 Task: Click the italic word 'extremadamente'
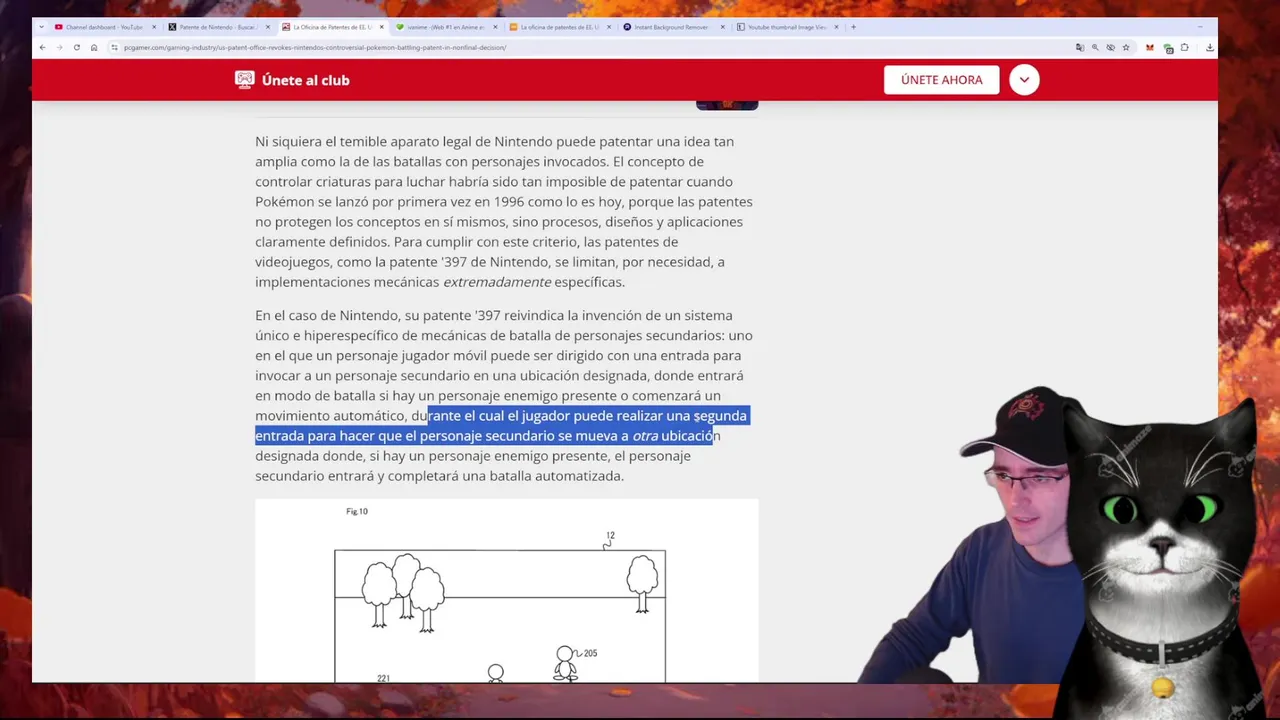pyautogui.click(x=497, y=282)
